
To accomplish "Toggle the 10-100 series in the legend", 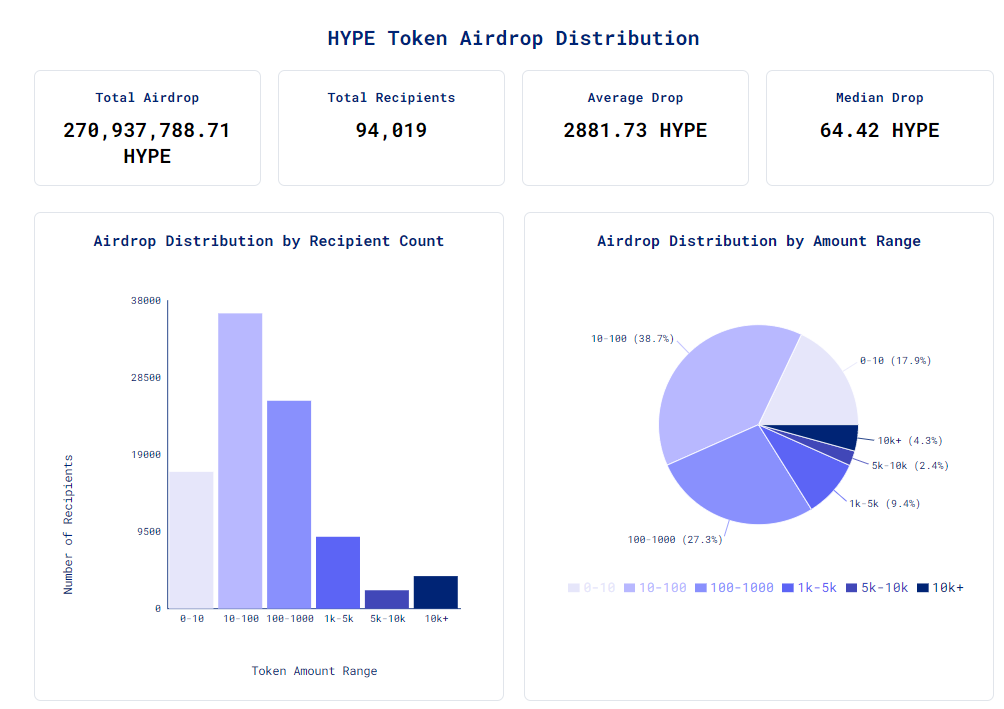I will [x=655, y=588].
